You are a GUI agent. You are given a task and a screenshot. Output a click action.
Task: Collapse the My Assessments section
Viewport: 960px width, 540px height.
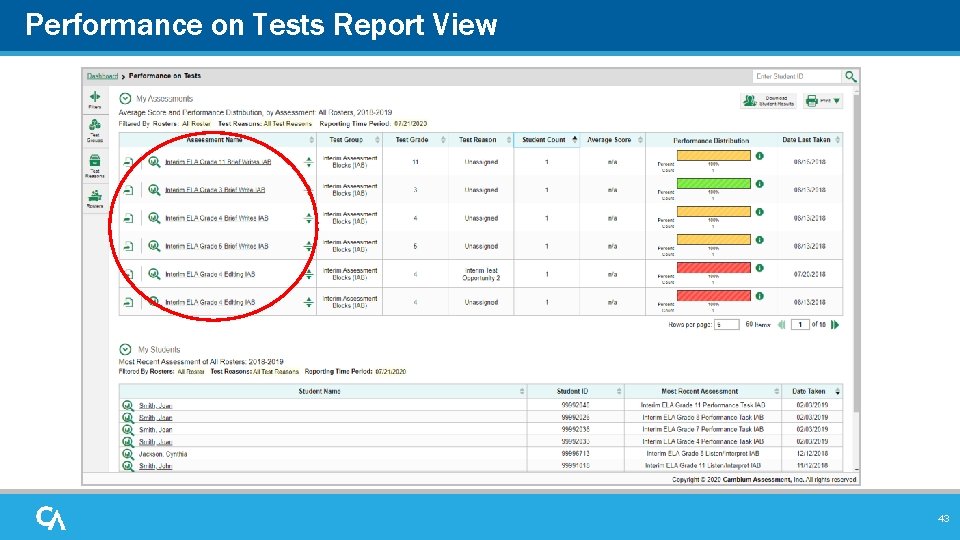pyautogui.click(x=125, y=99)
